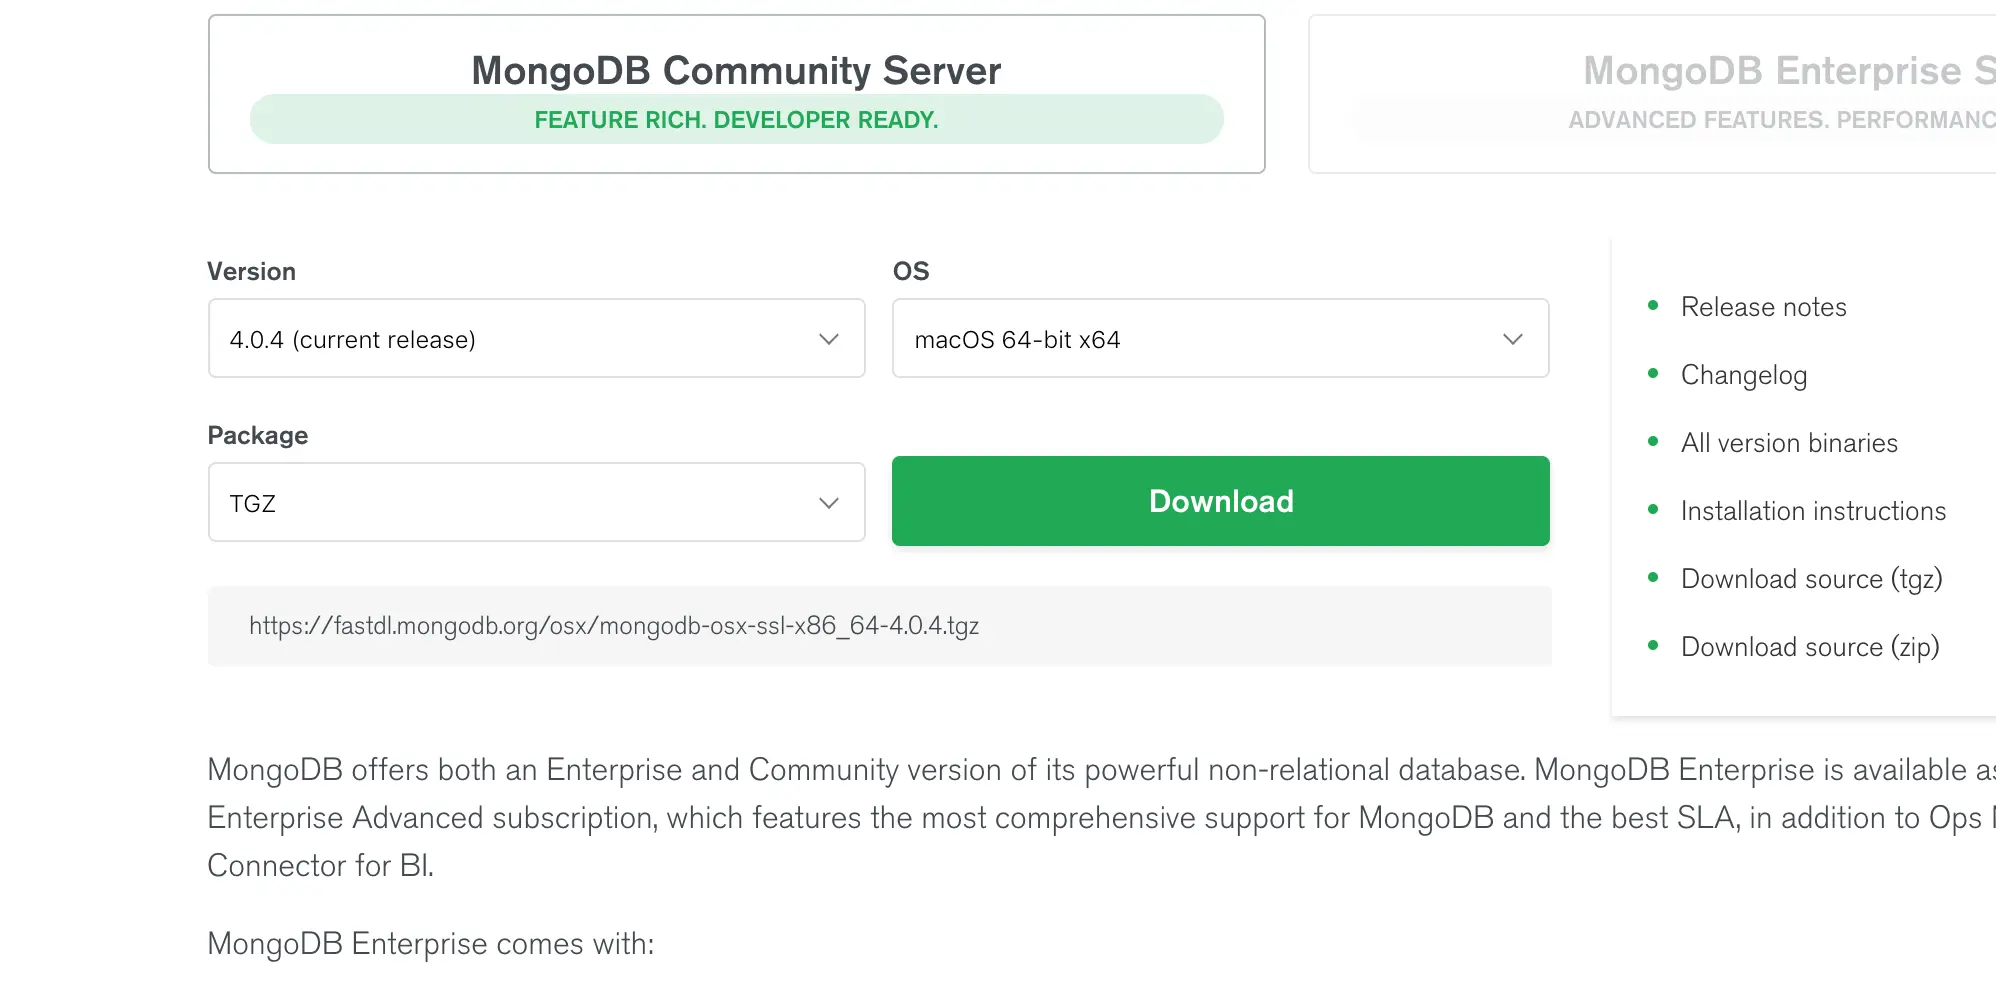Viewport: 1996px width, 1008px height.
Task: Click the Package dropdown chevron arrow
Action: (x=828, y=503)
